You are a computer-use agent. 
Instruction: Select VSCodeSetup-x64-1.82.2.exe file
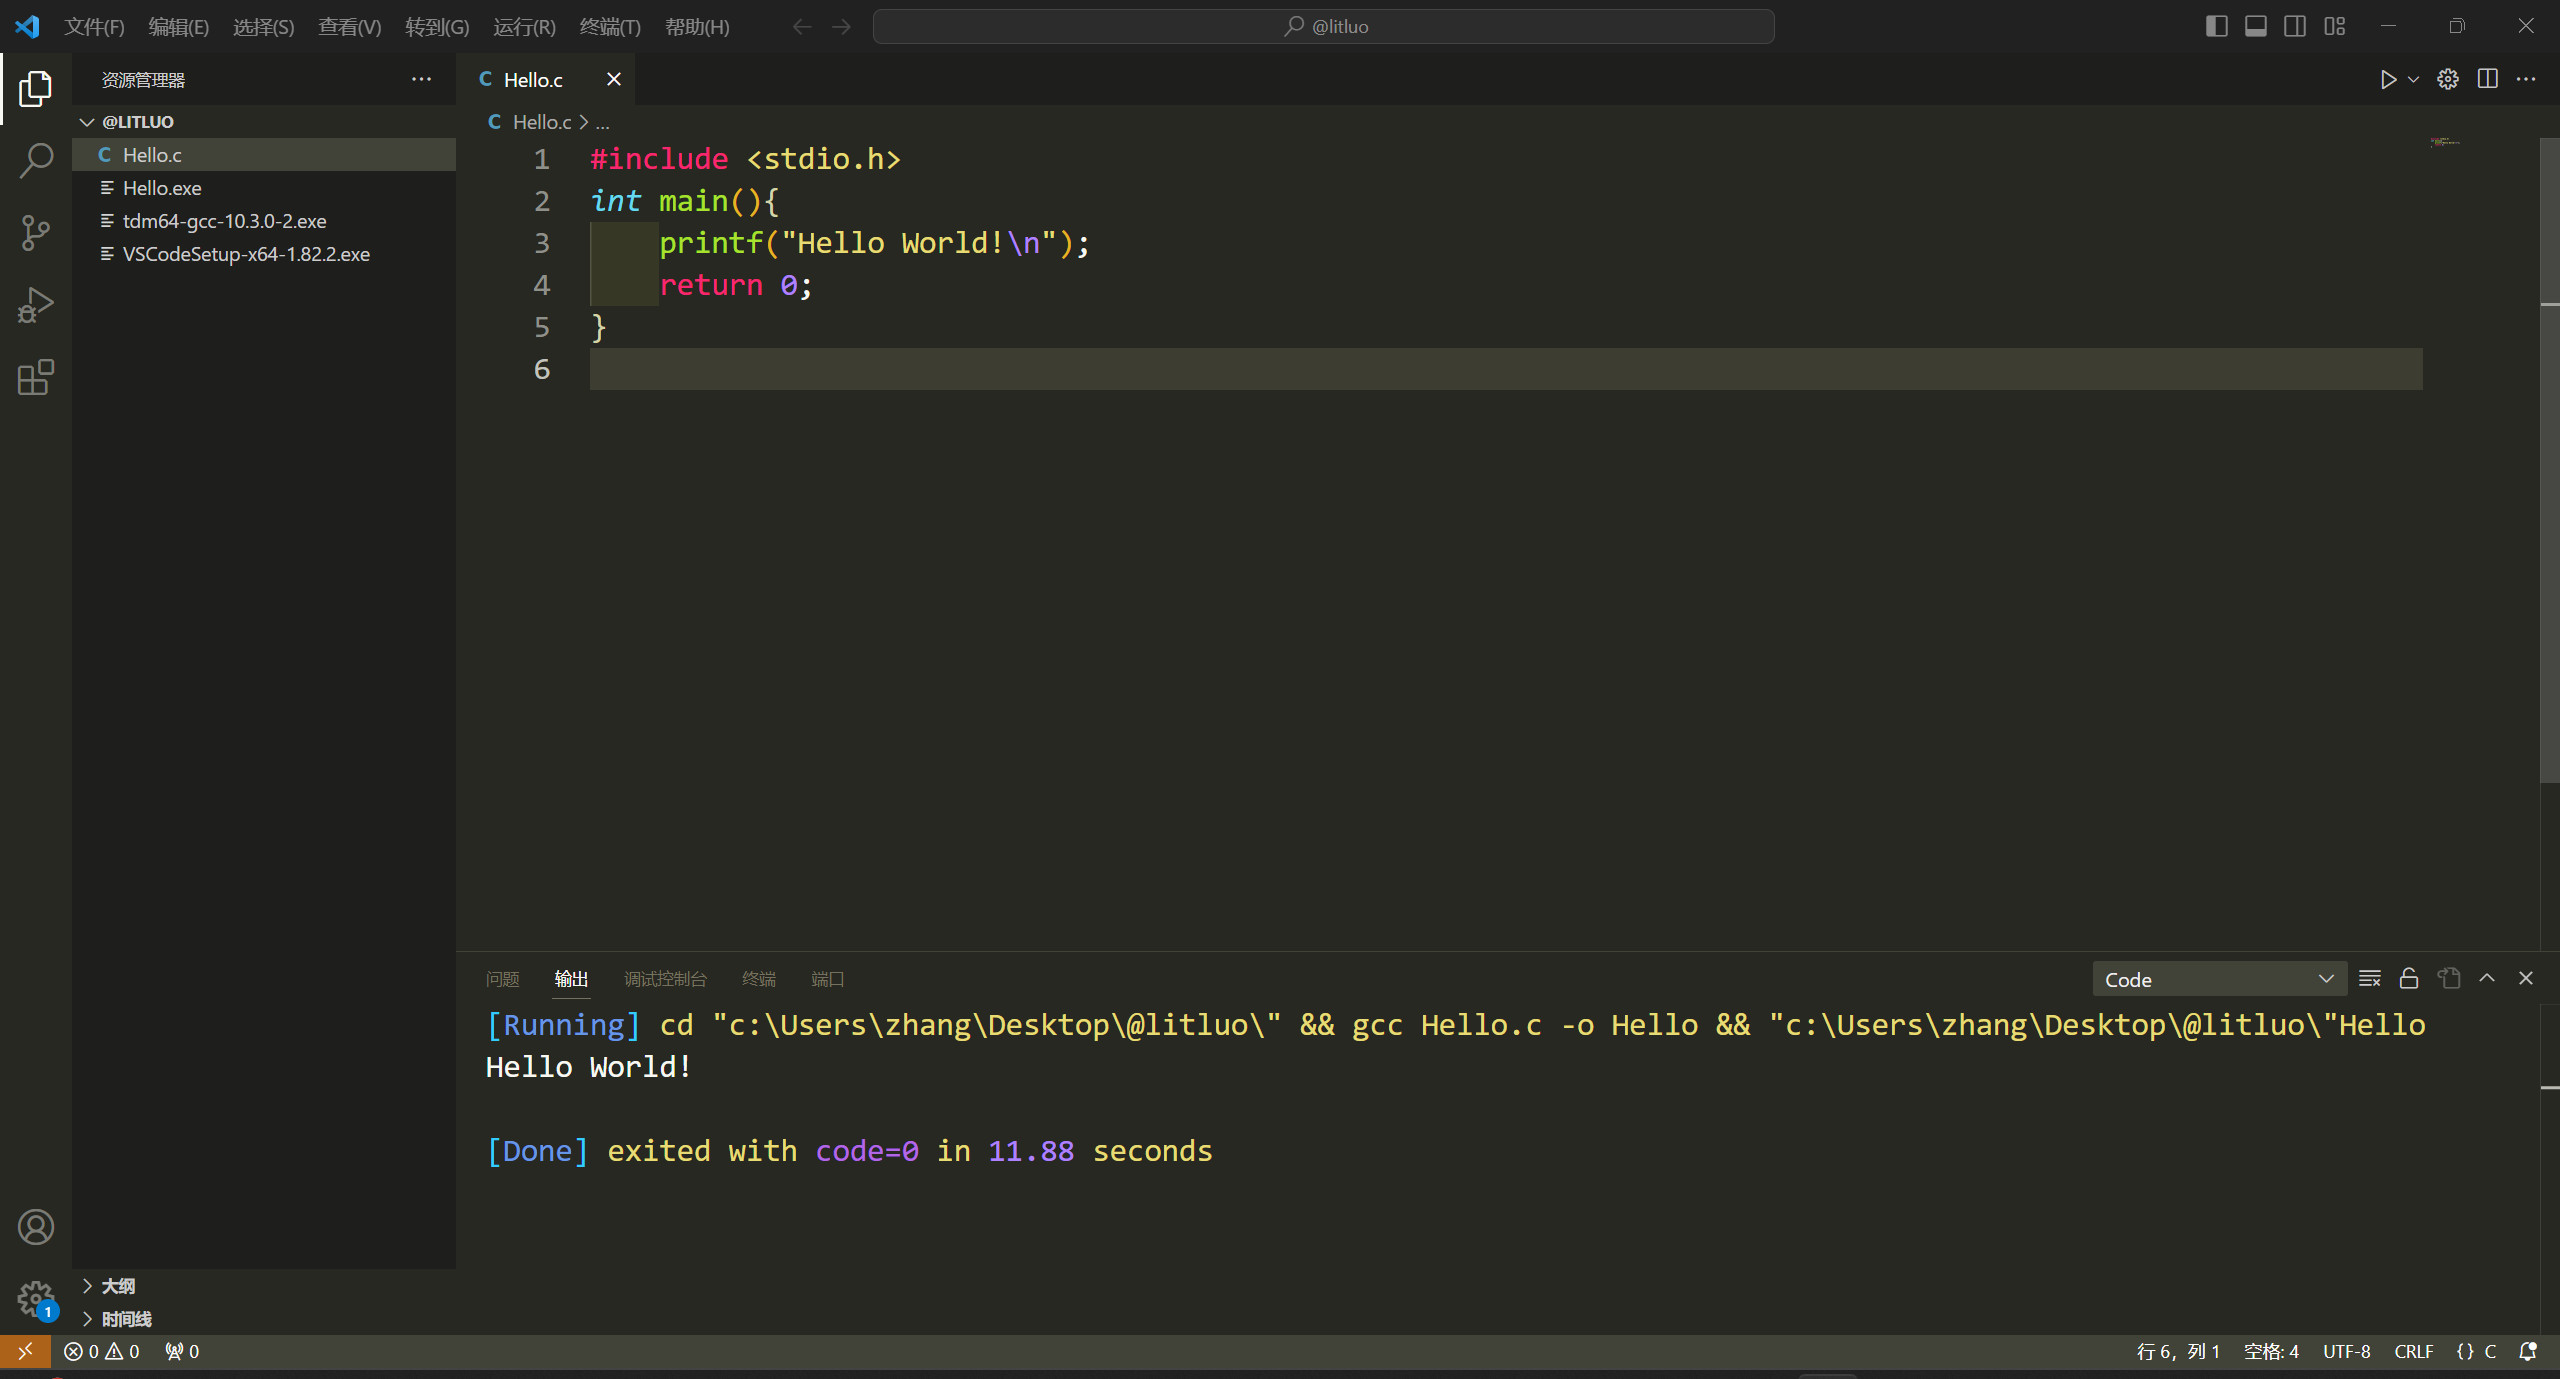[x=264, y=254]
